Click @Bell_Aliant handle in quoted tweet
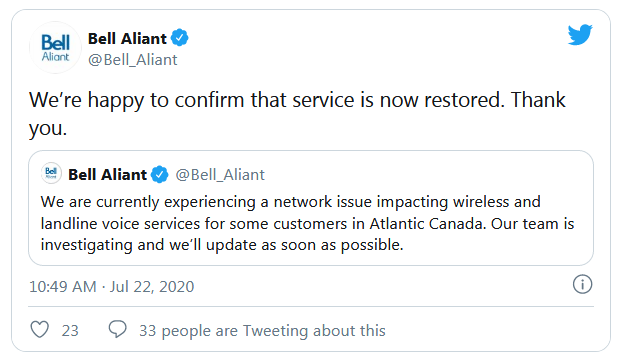621x361 pixels. point(220,175)
